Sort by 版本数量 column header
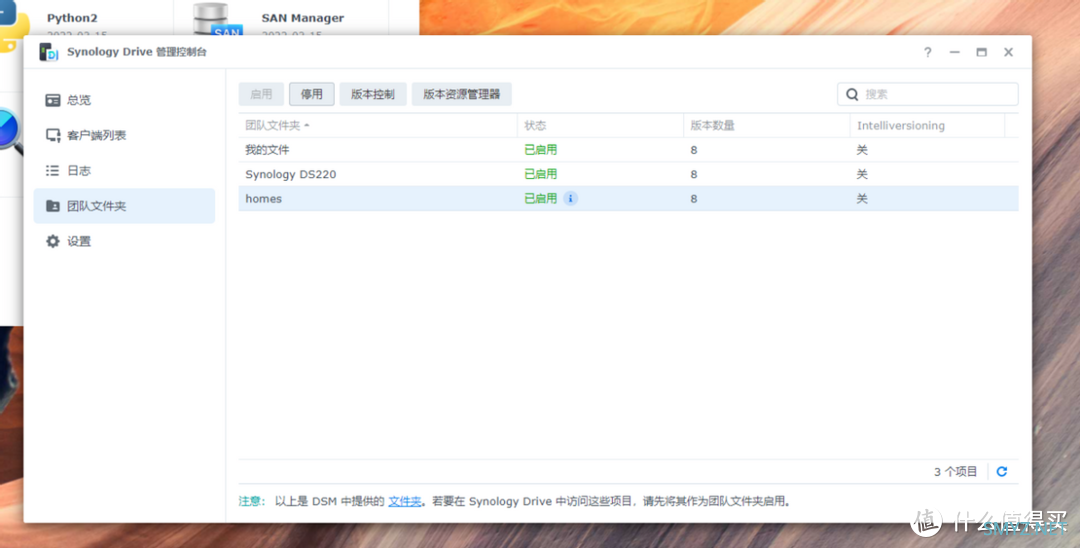Viewport: 1080px width, 548px height. 767,125
